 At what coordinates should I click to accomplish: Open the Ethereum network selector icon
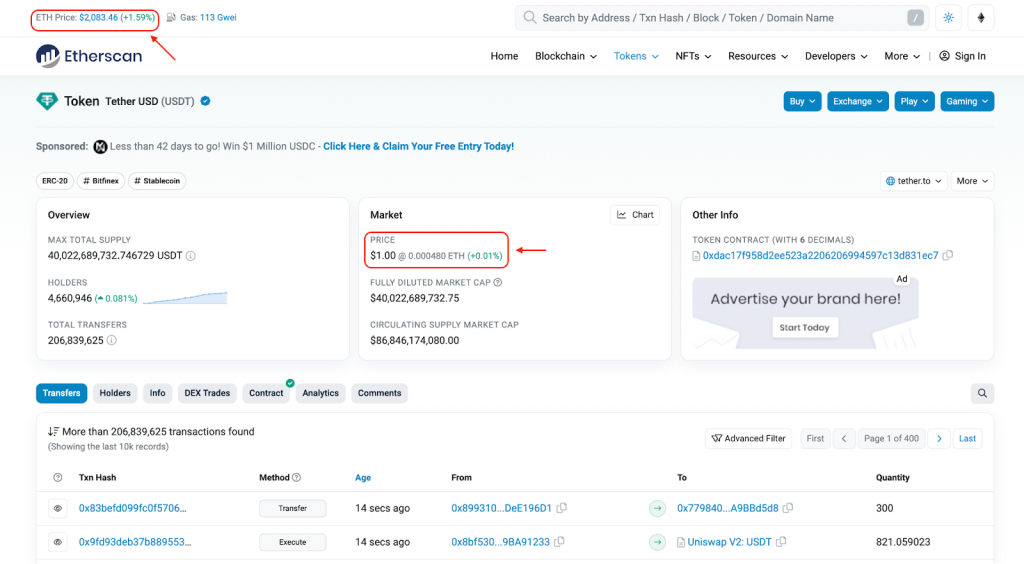(x=981, y=18)
